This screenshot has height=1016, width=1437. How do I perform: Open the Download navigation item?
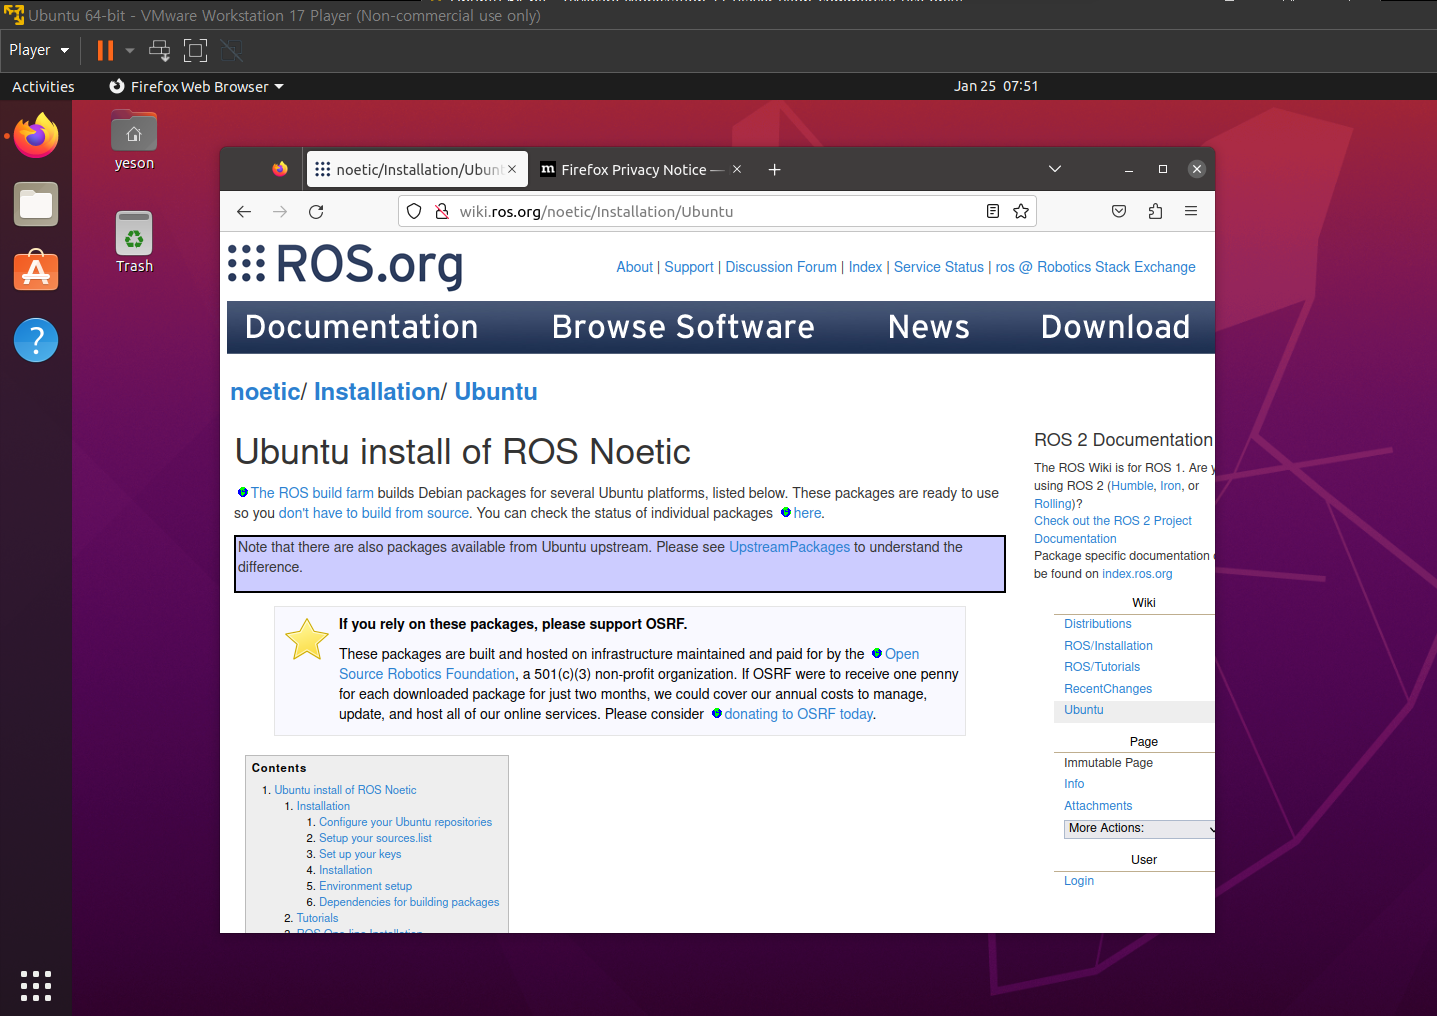(x=1116, y=327)
